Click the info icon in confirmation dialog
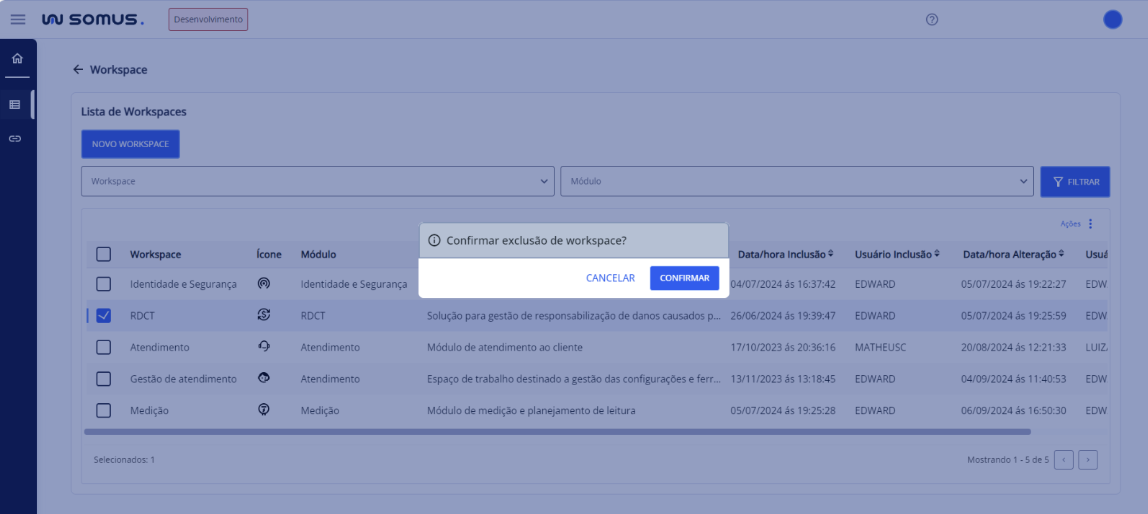Screen dimensions: 1148x514 pyautogui.click(x=433, y=240)
